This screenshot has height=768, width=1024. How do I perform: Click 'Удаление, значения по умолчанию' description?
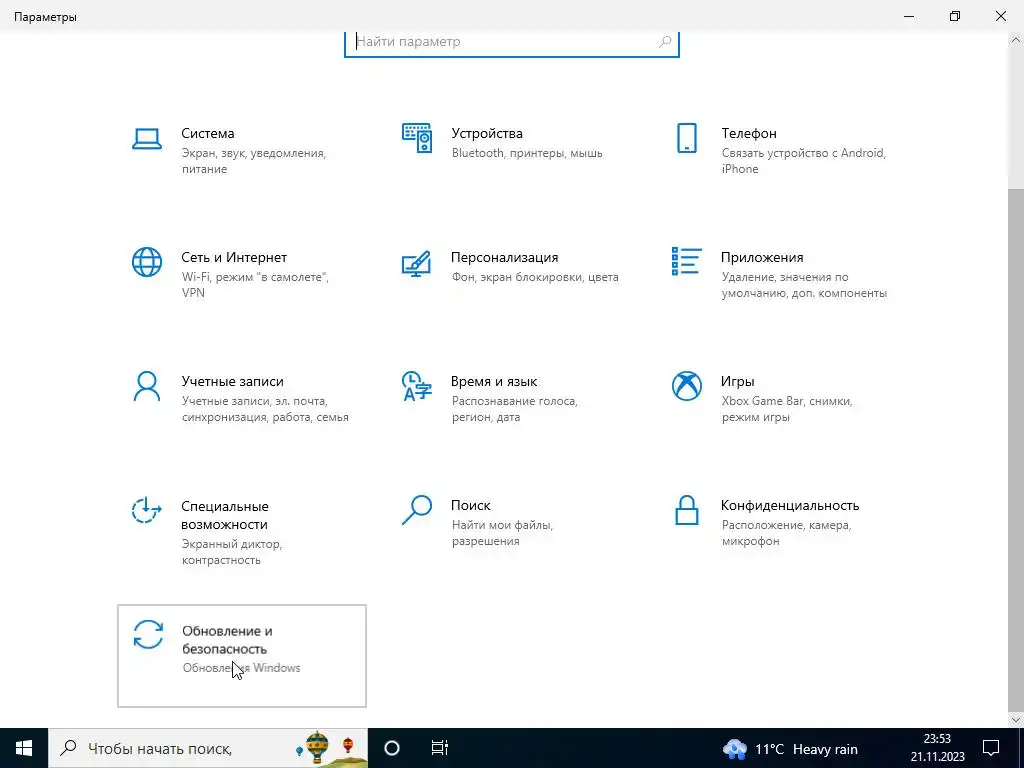pyautogui.click(x=804, y=285)
